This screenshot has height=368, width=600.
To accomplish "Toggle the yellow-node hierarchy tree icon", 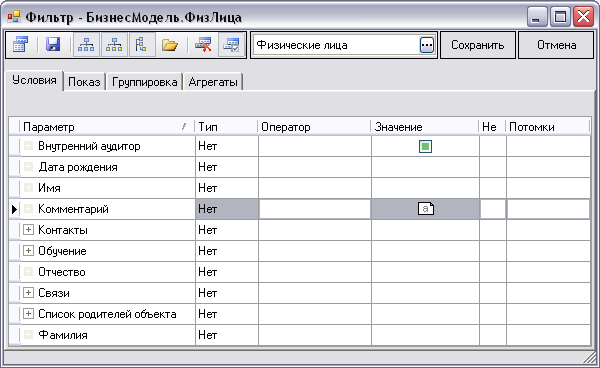I will click(x=114, y=45).
